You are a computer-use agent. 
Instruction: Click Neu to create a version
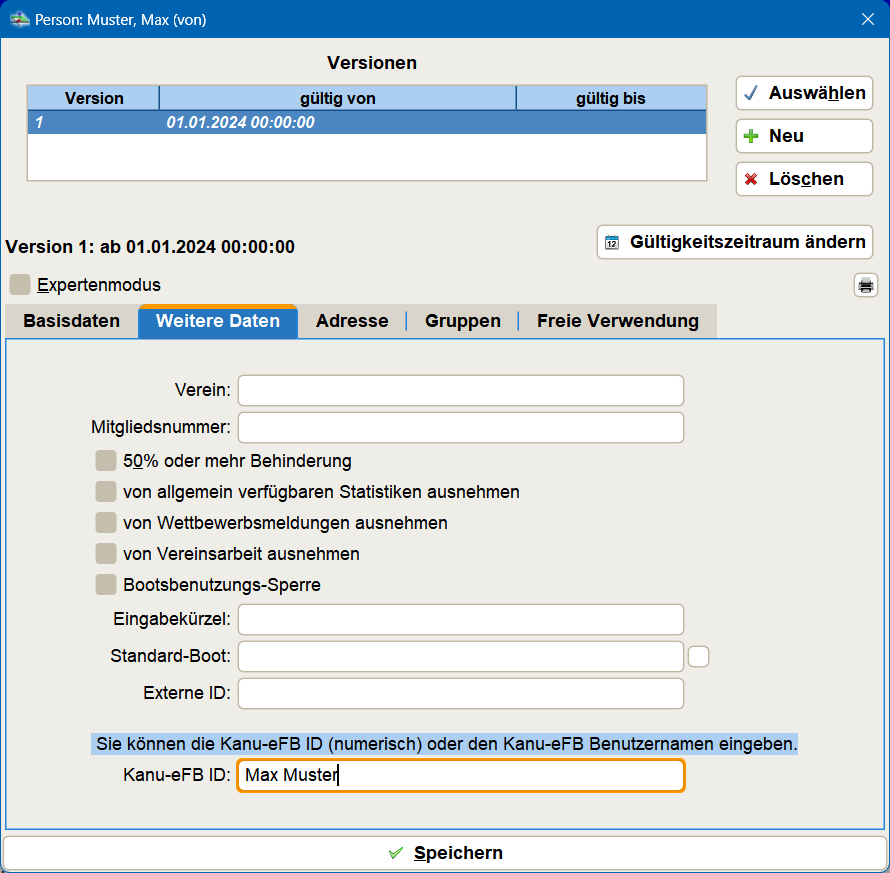(804, 136)
